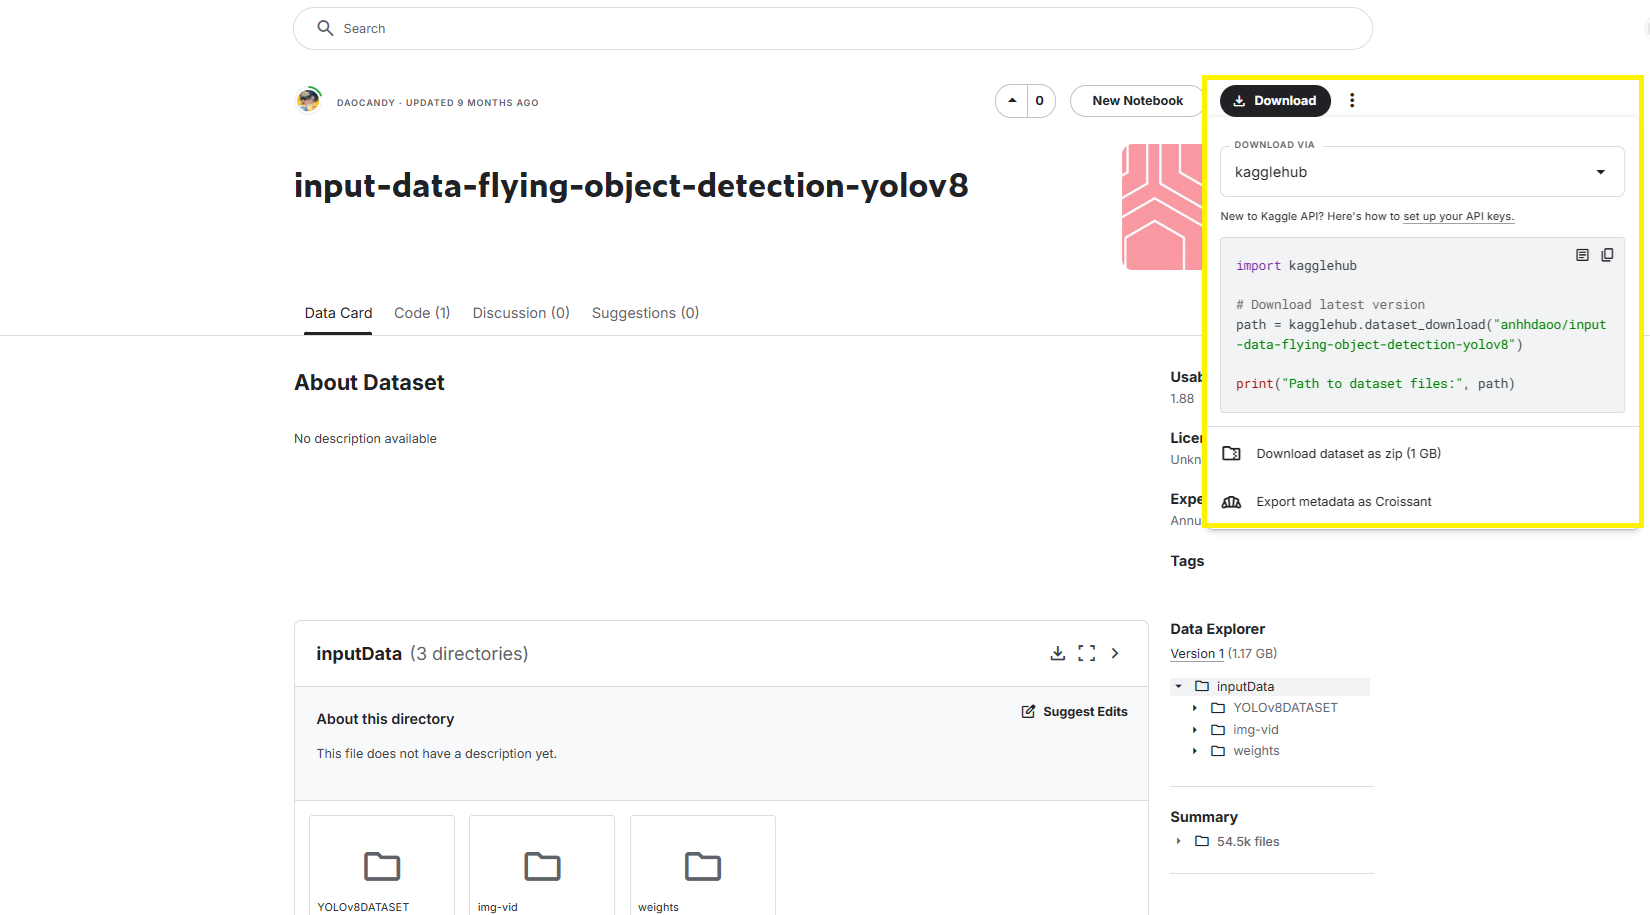Focus the Search input field
The image size is (1650, 915).
point(832,28)
